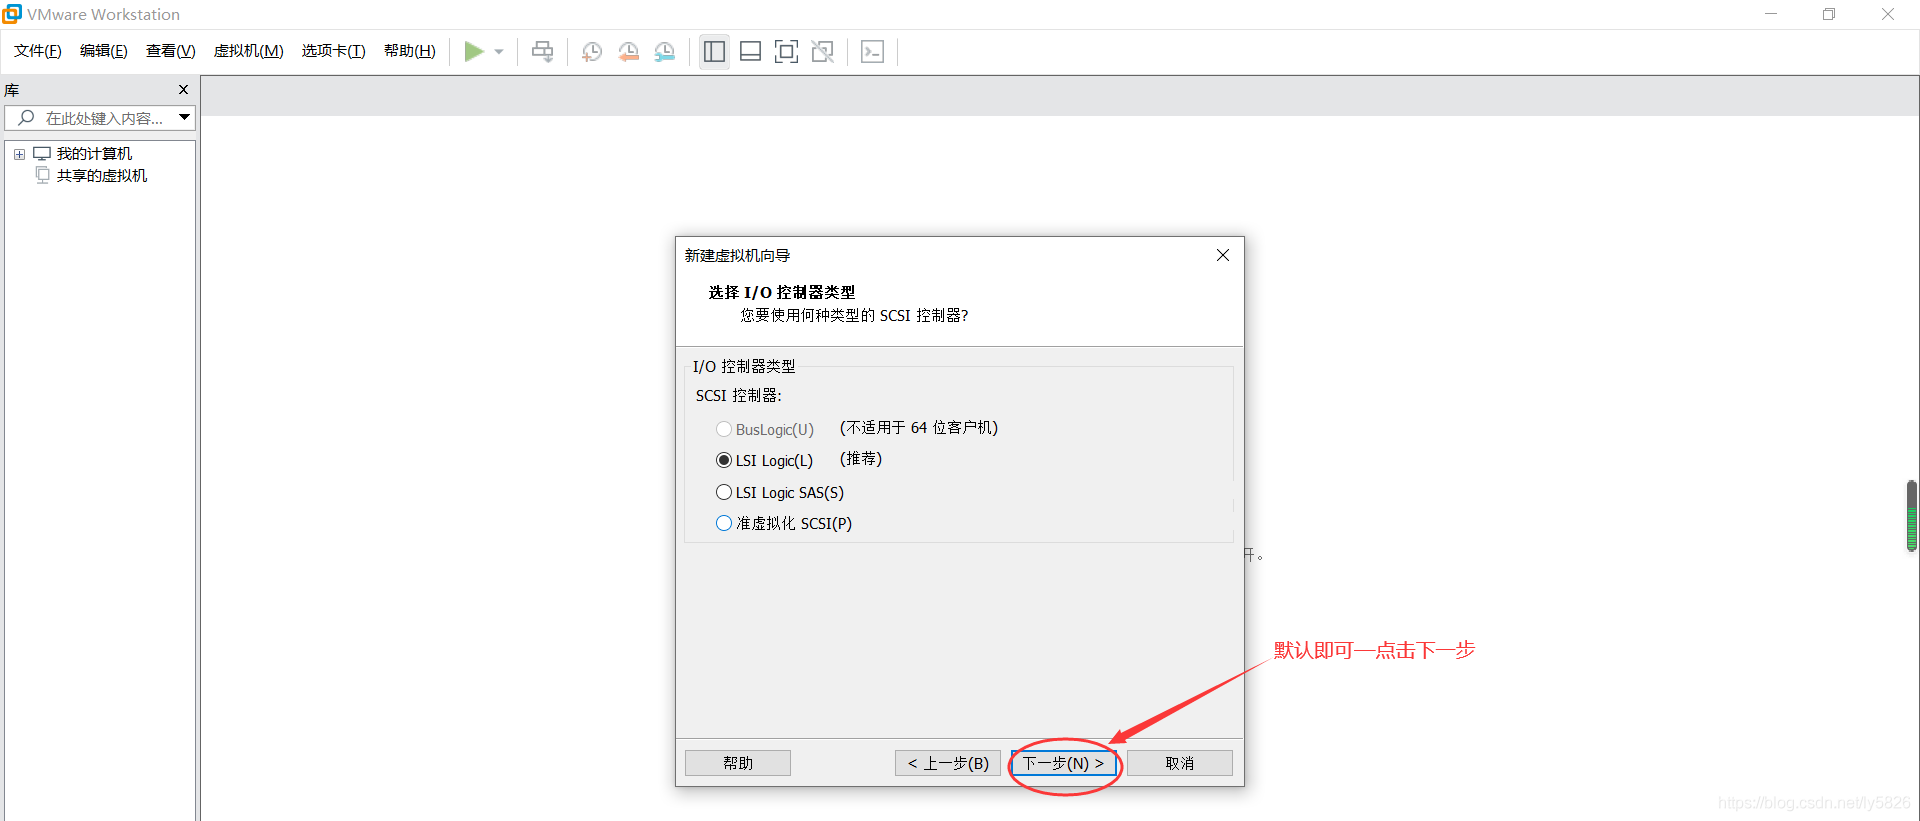Image resolution: width=1920 pixels, height=821 pixels.
Task: Click the green scrollbar widget on right edge
Action: [x=1911, y=516]
